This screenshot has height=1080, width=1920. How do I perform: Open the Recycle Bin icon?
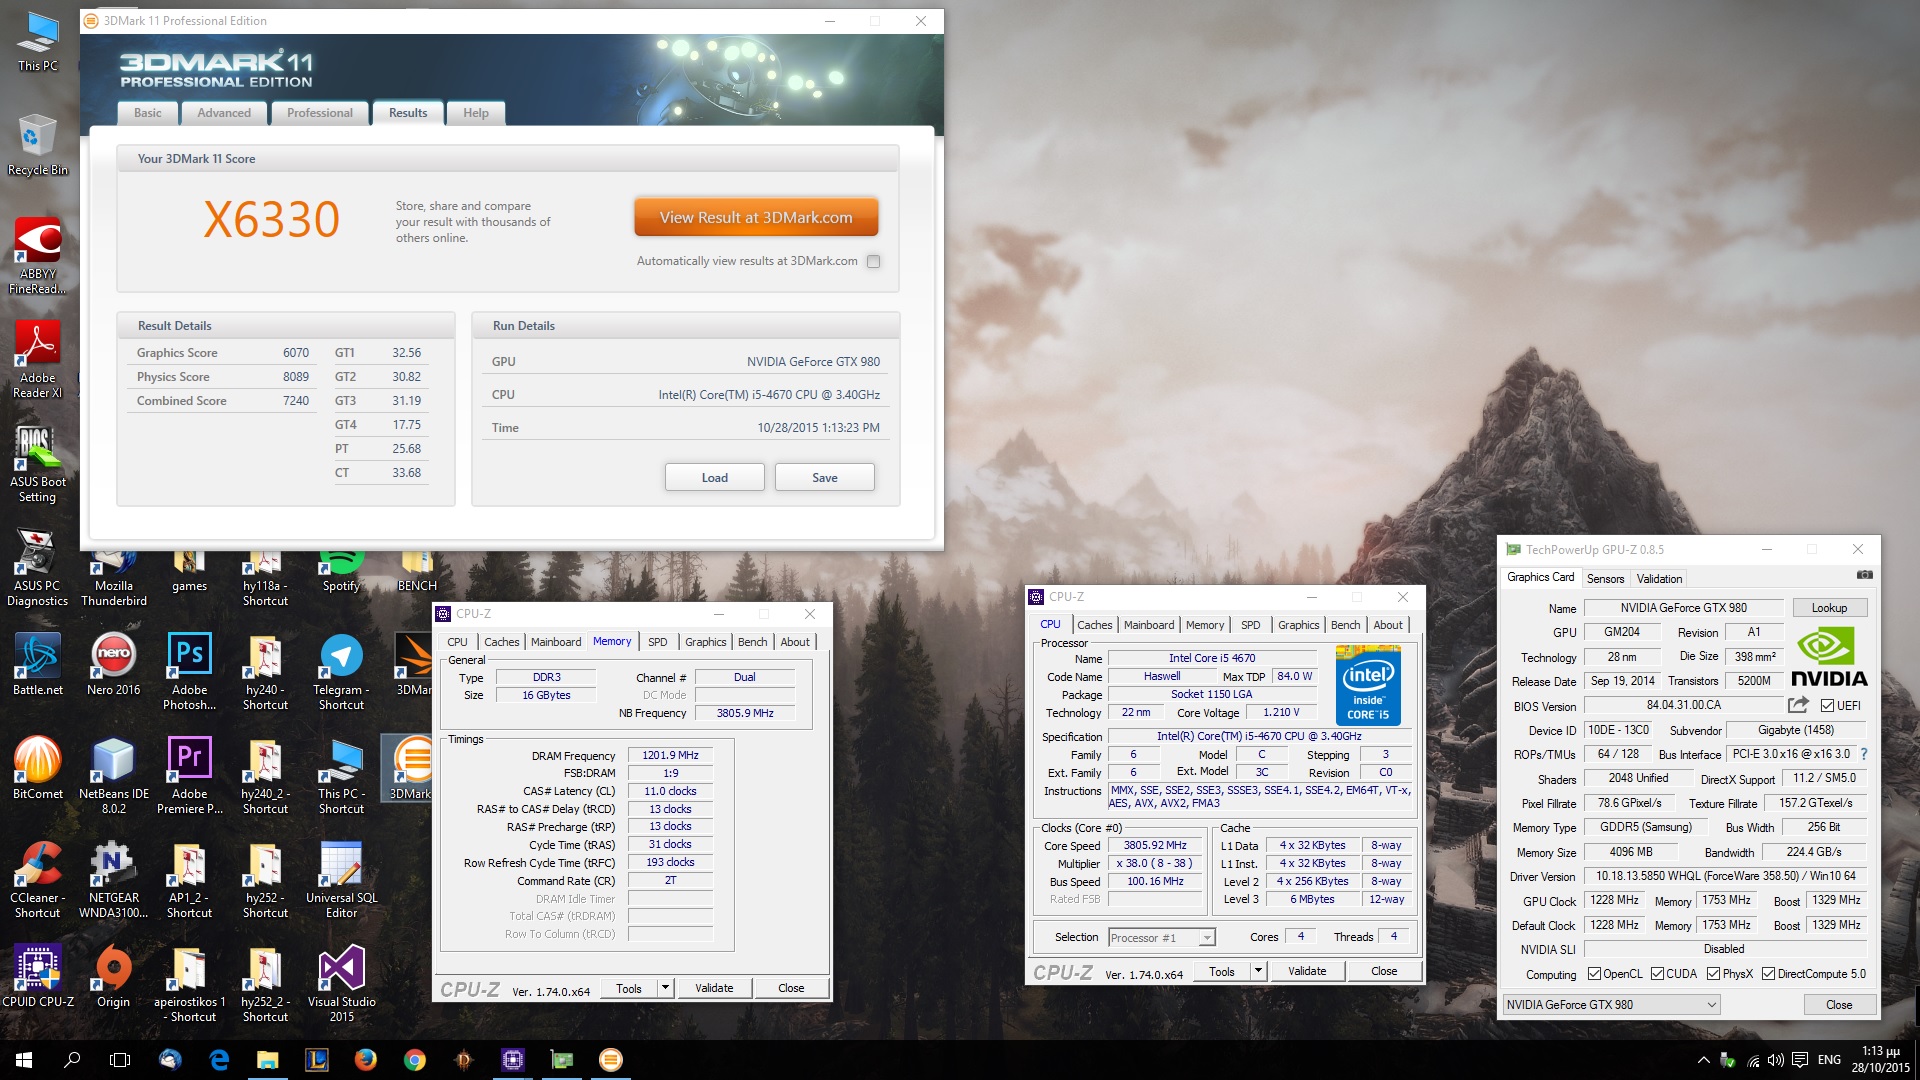[x=38, y=145]
